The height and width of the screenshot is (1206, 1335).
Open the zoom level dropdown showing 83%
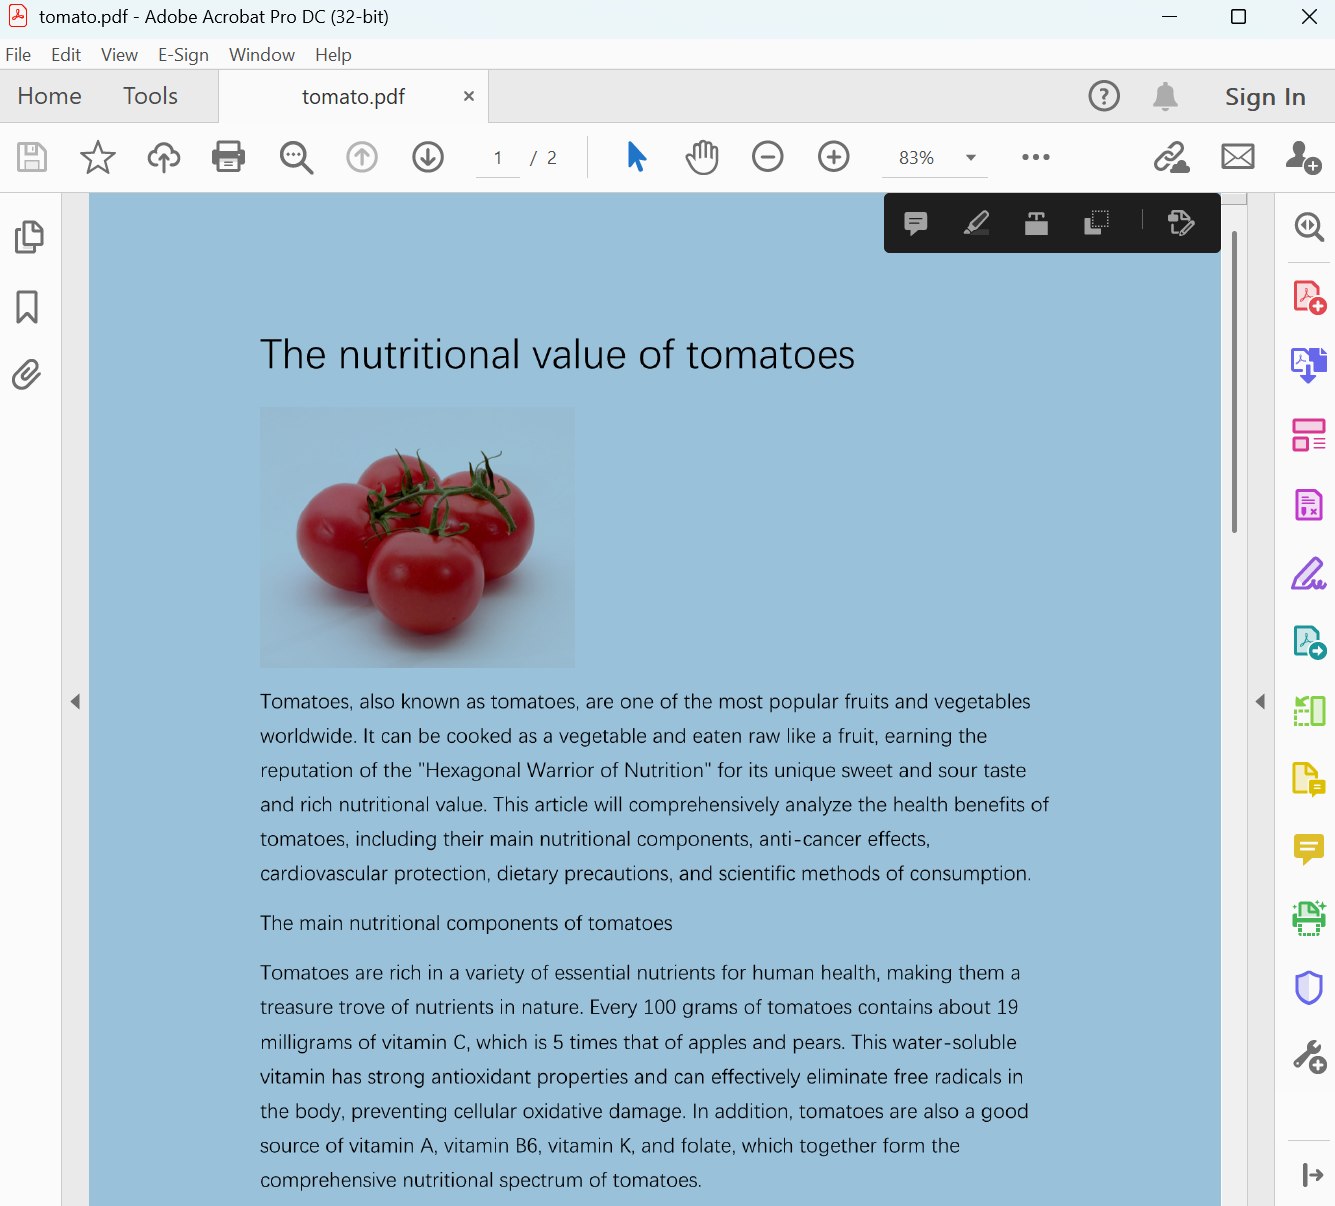pos(968,157)
